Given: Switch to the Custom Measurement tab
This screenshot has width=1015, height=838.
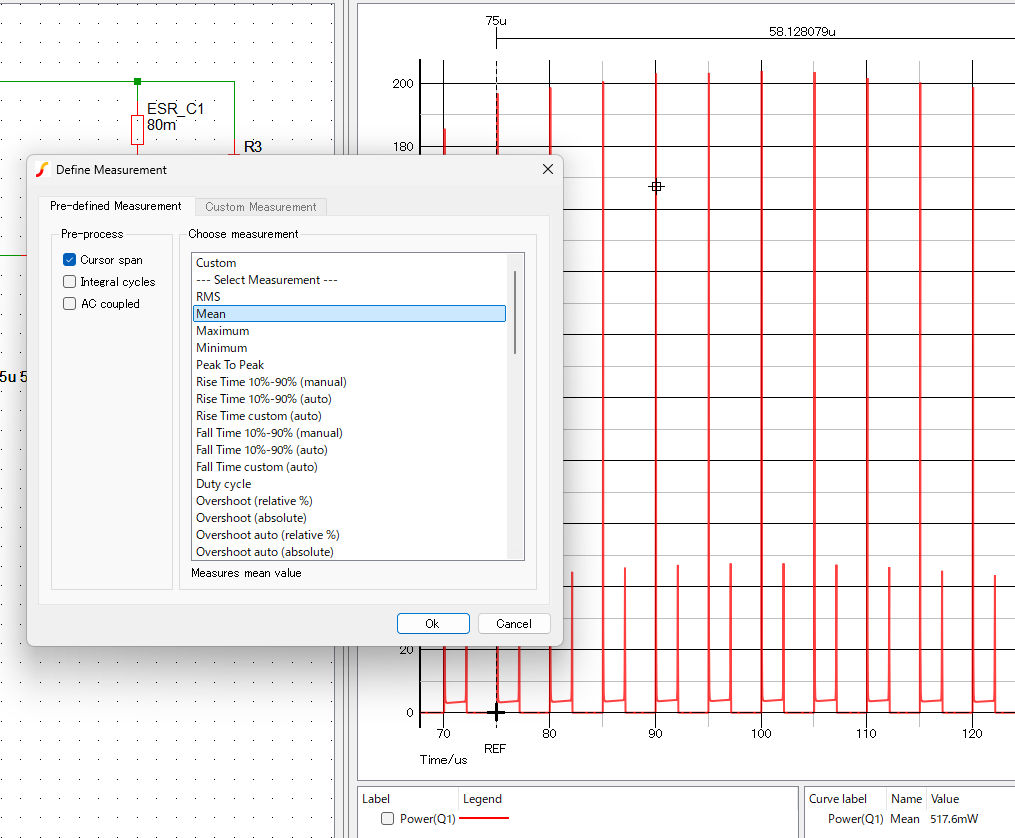Looking at the screenshot, I should point(260,207).
